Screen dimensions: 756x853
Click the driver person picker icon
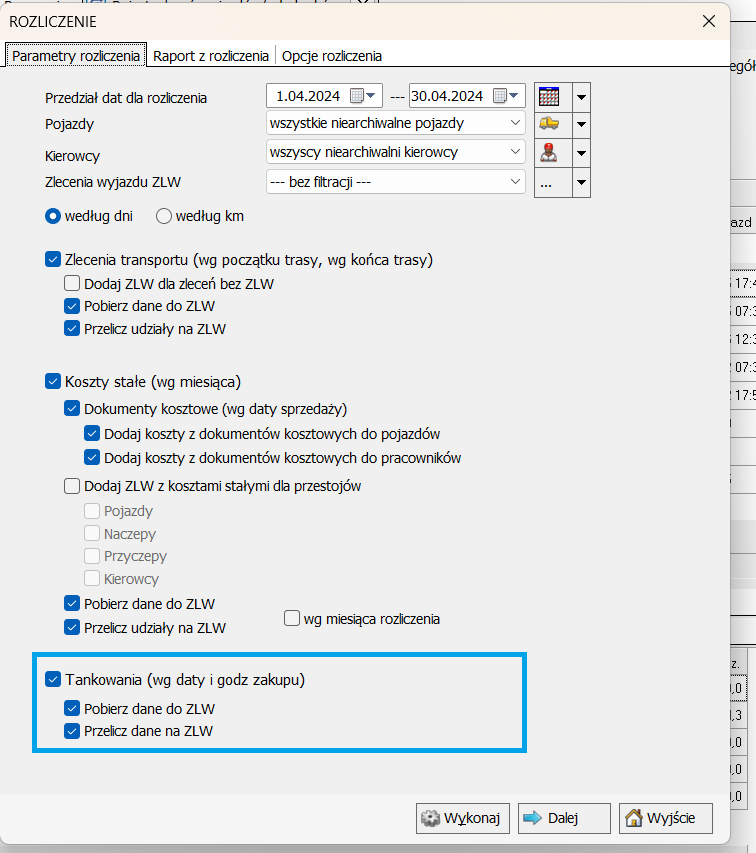coord(548,153)
